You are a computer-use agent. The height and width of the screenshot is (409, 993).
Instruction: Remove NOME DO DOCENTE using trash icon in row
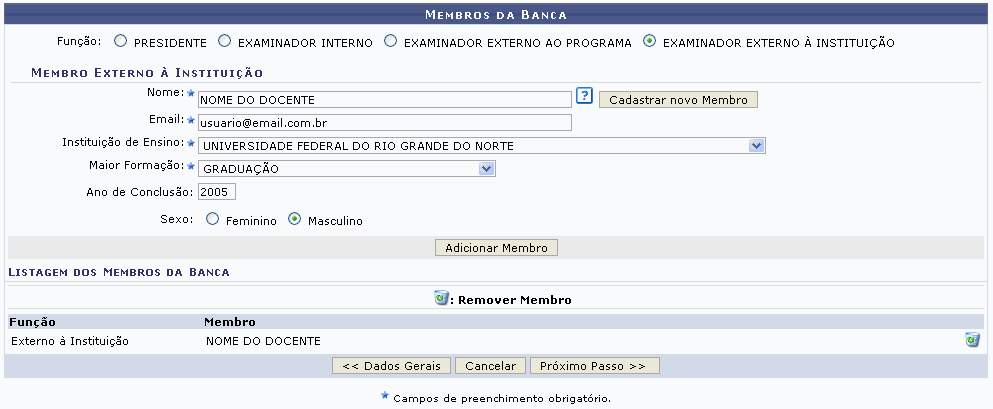coord(971,341)
